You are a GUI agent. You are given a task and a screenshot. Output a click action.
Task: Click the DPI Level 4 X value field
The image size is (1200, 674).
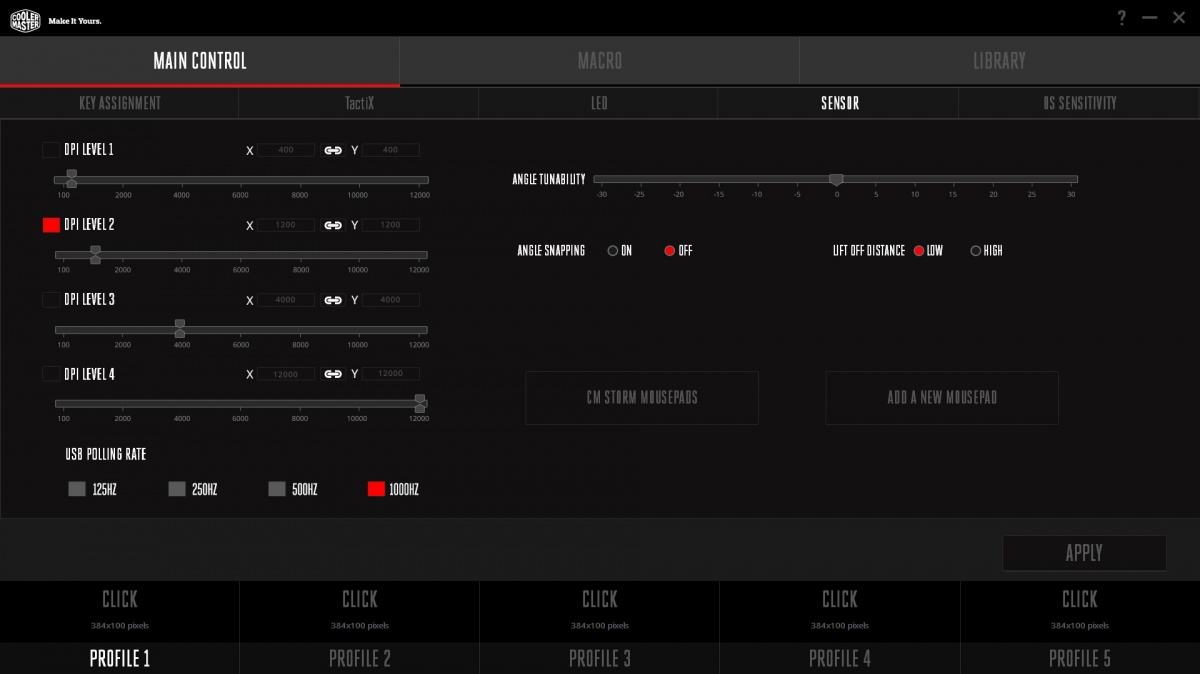coord(286,374)
